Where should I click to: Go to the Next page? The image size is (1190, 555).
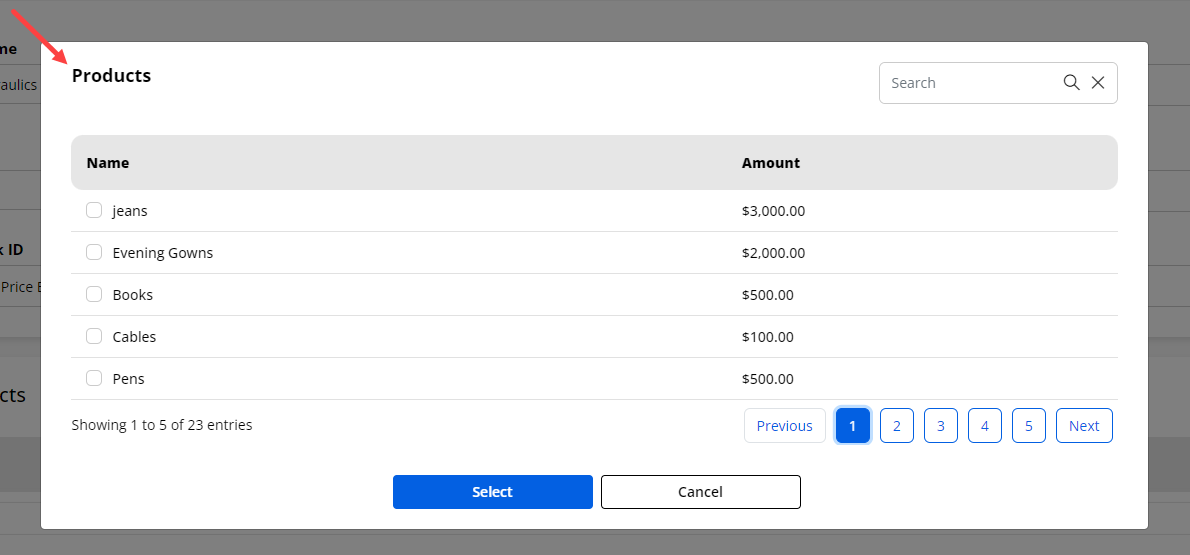[1084, 426]
